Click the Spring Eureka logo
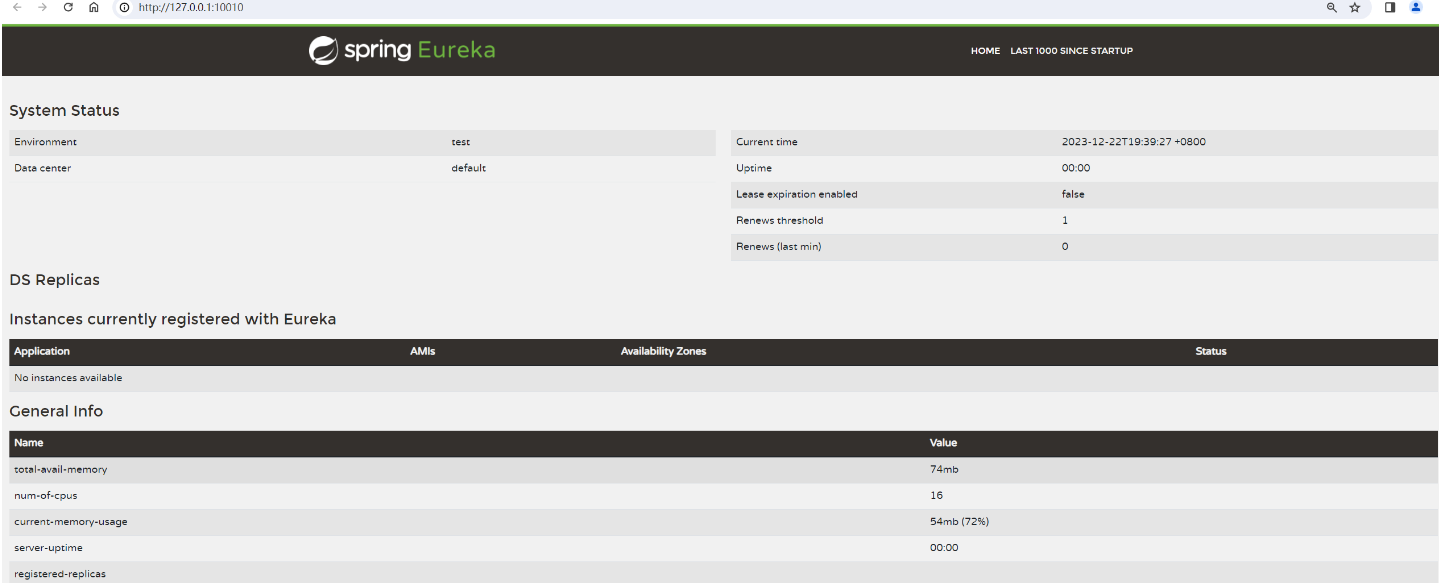Image resolution: width=1443 pixels, height=583 pixels. tap(402, 50)
